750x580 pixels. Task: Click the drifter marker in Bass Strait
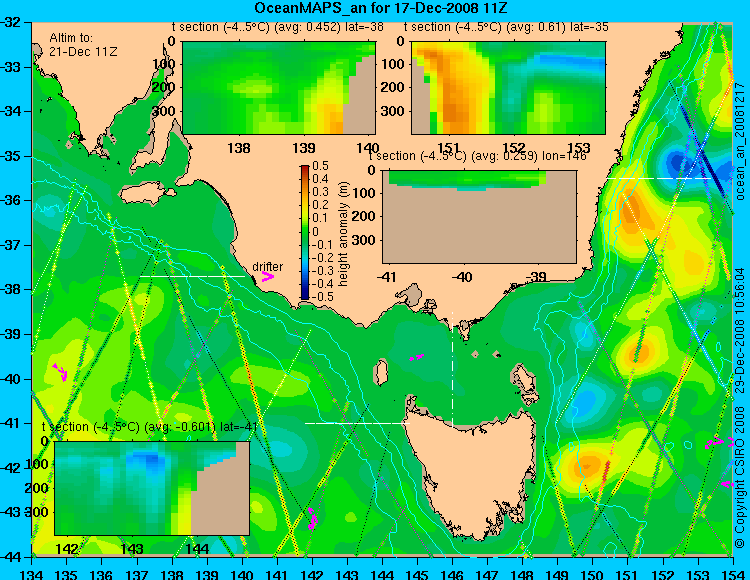[417, 357]
